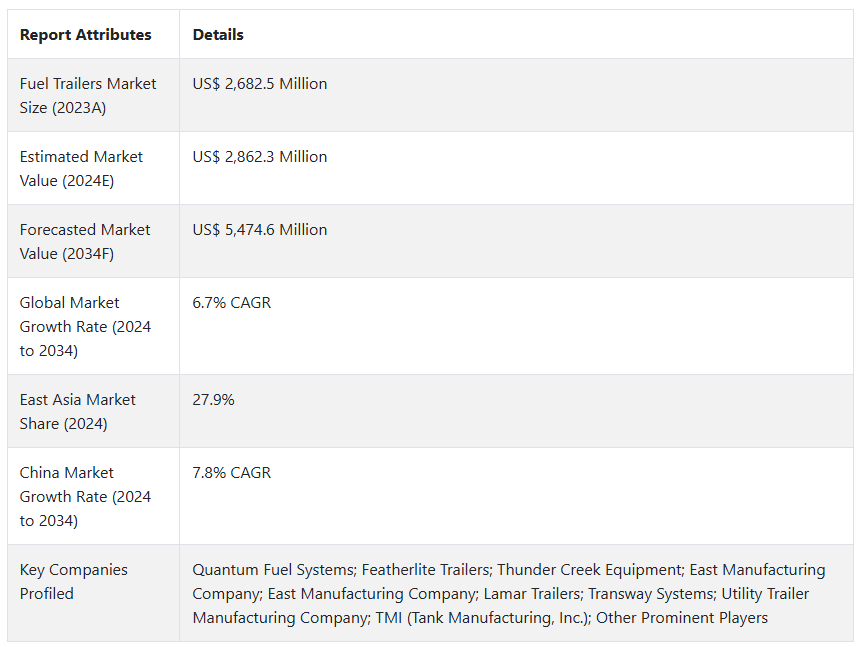Viewport: 862px width, 649px height.
Task: Click the 27.9% market share value
Action: click(x=214, y=400)
